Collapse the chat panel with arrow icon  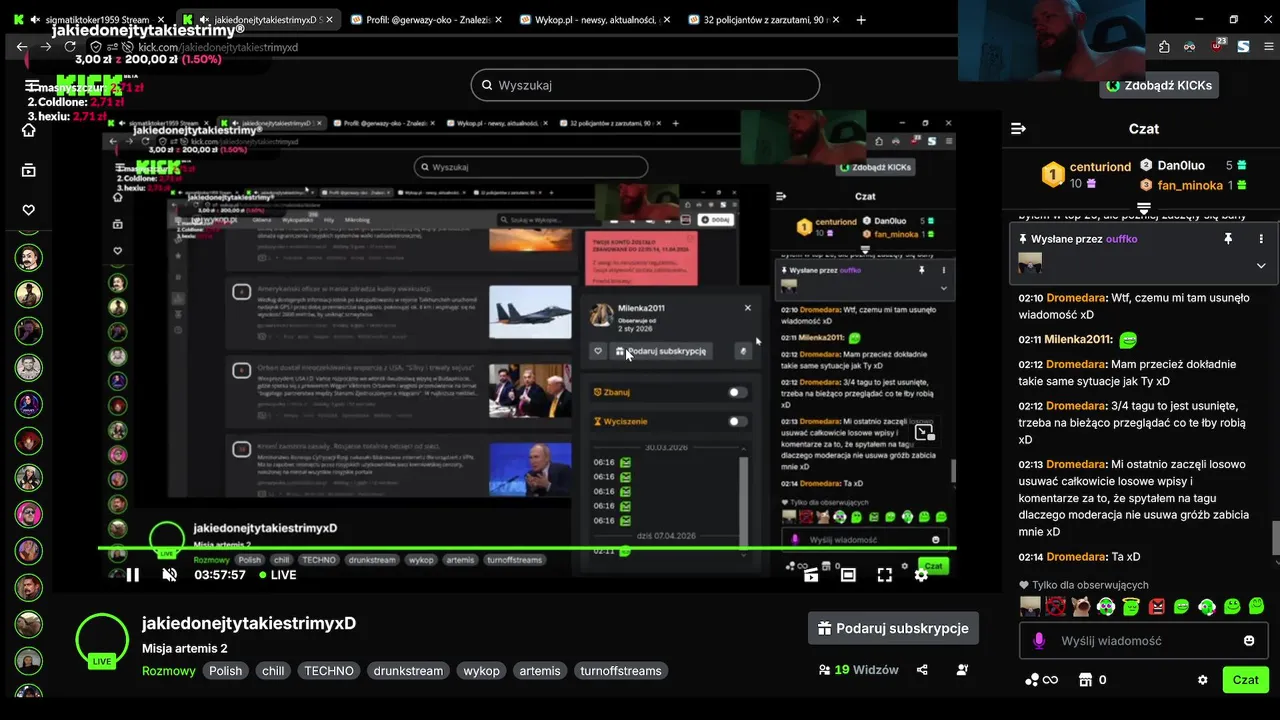coord(1018,129)
